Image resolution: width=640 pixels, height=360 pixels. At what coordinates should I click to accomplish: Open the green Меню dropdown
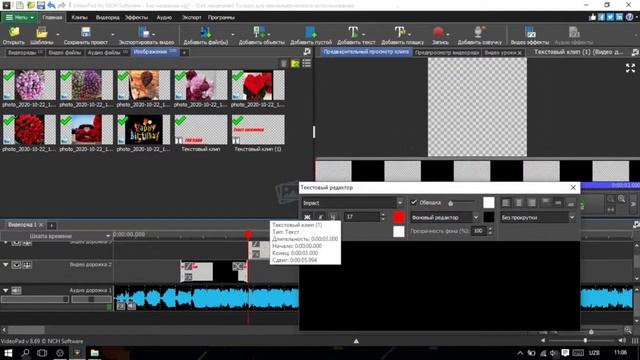click(x=19, y=18)
